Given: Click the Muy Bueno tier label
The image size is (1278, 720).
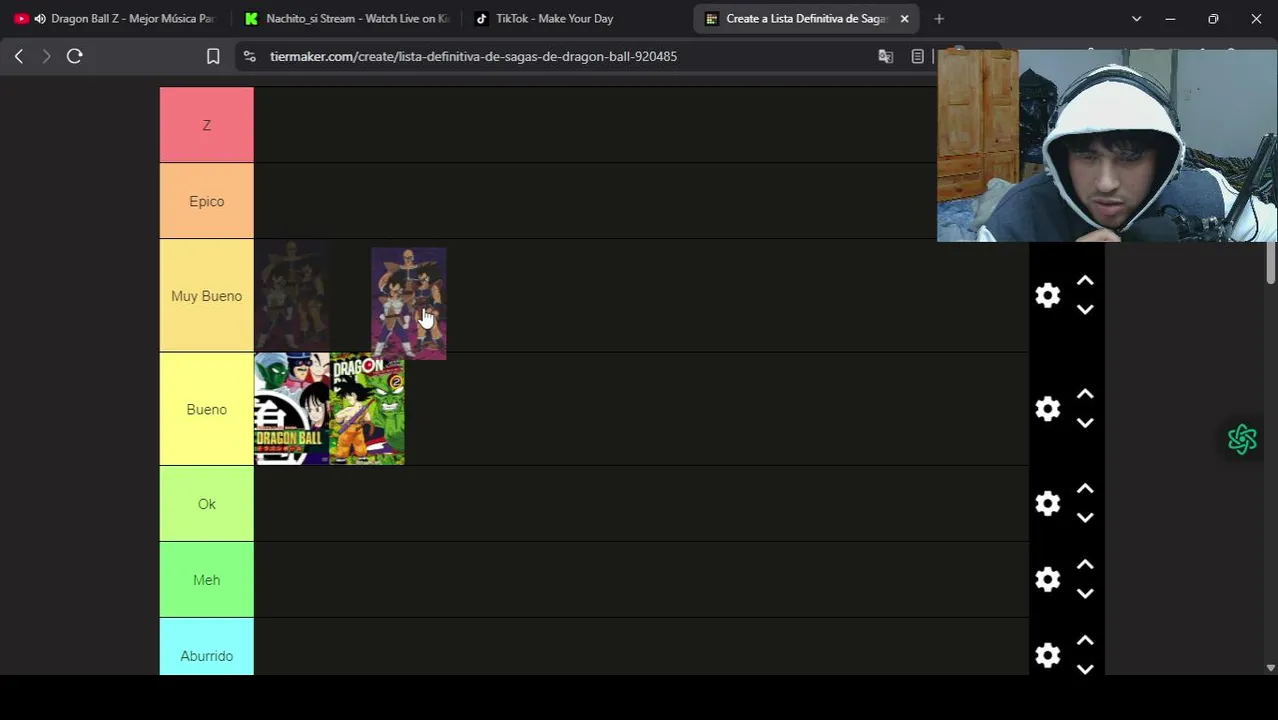Looking at the screenshot, I should [207, 296].
